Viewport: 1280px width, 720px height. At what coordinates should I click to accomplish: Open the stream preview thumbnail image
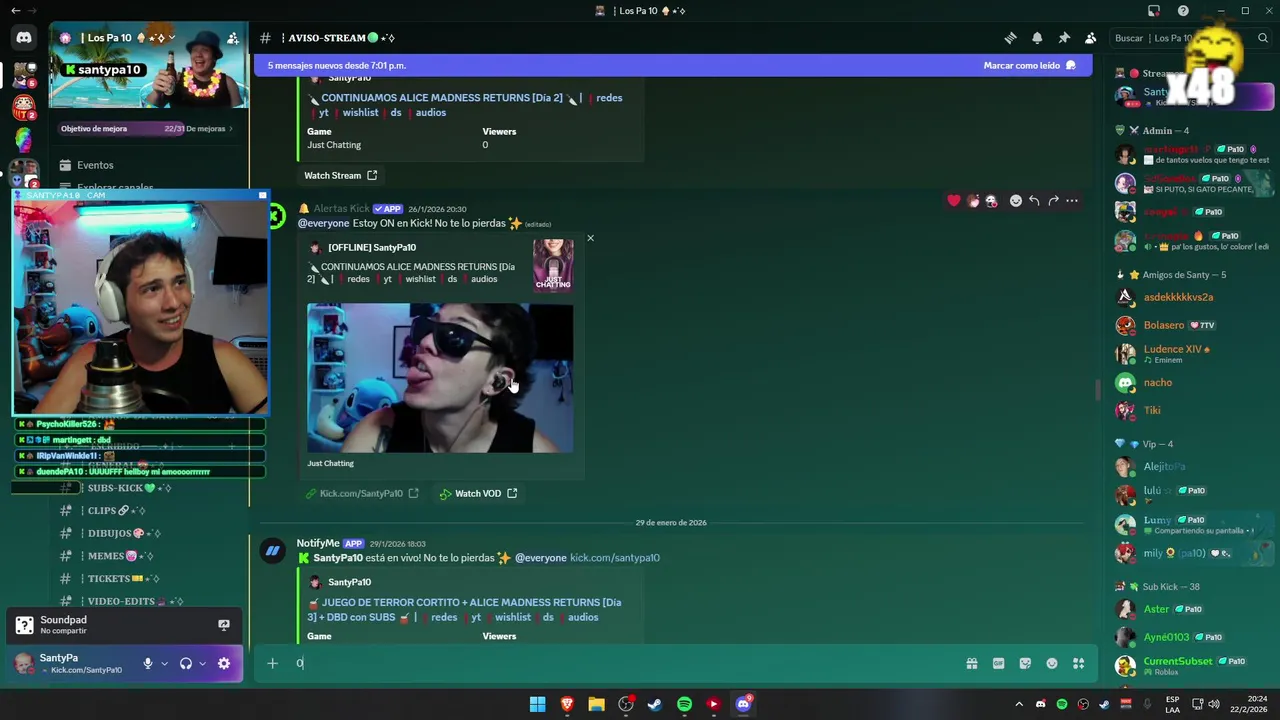(x=440, y=378)
